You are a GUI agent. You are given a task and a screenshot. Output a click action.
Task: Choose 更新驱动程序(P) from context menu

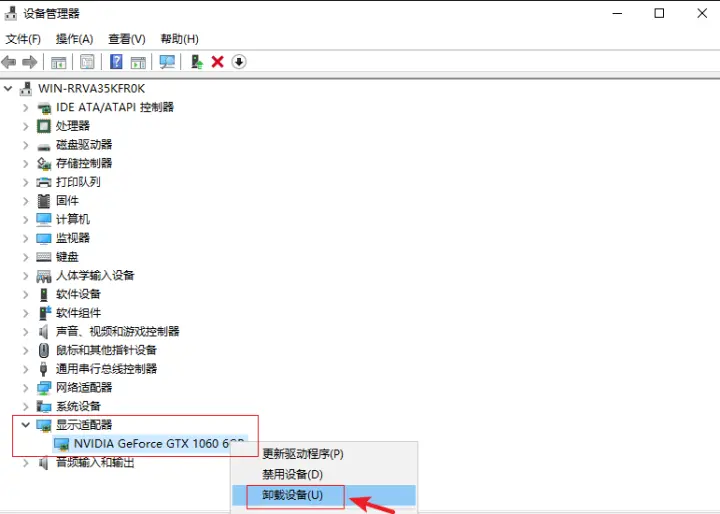tap(324, 454)
